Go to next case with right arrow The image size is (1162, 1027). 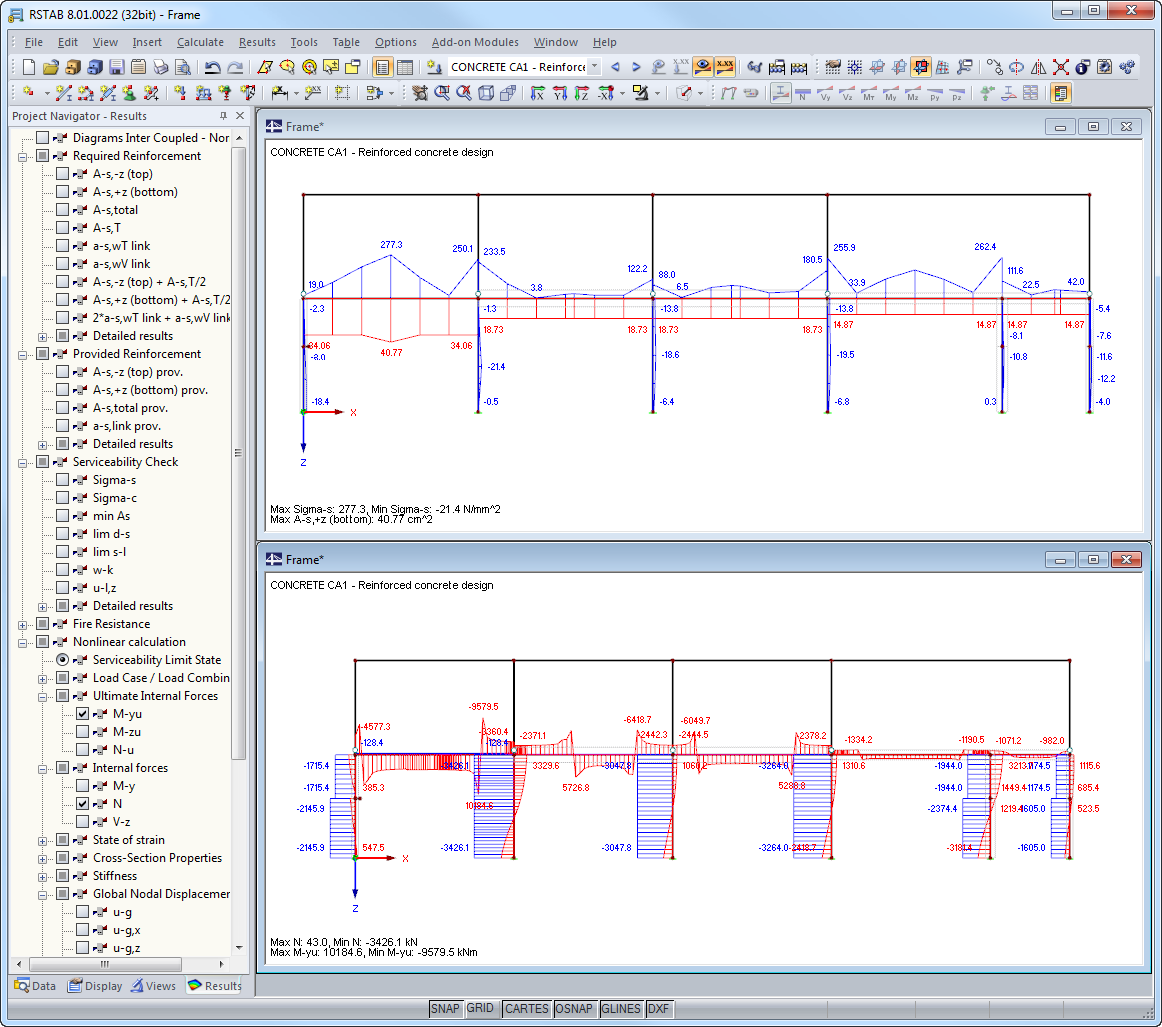(x=636, y=67)
